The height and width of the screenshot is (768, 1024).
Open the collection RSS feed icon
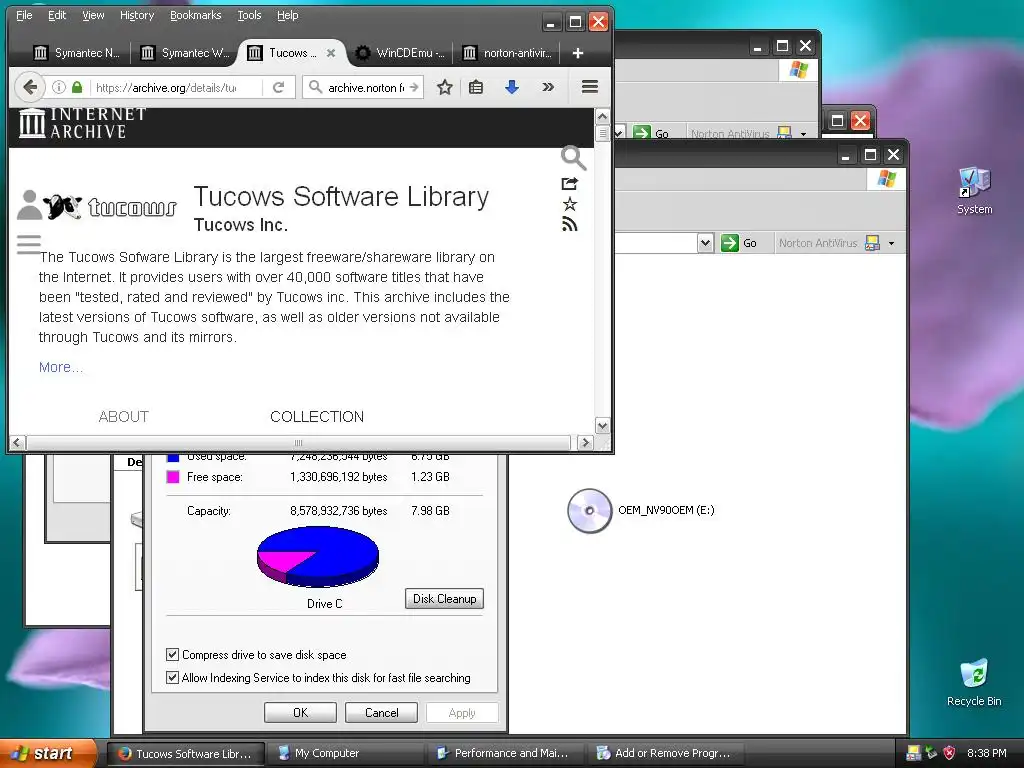(x=569, y=224)
